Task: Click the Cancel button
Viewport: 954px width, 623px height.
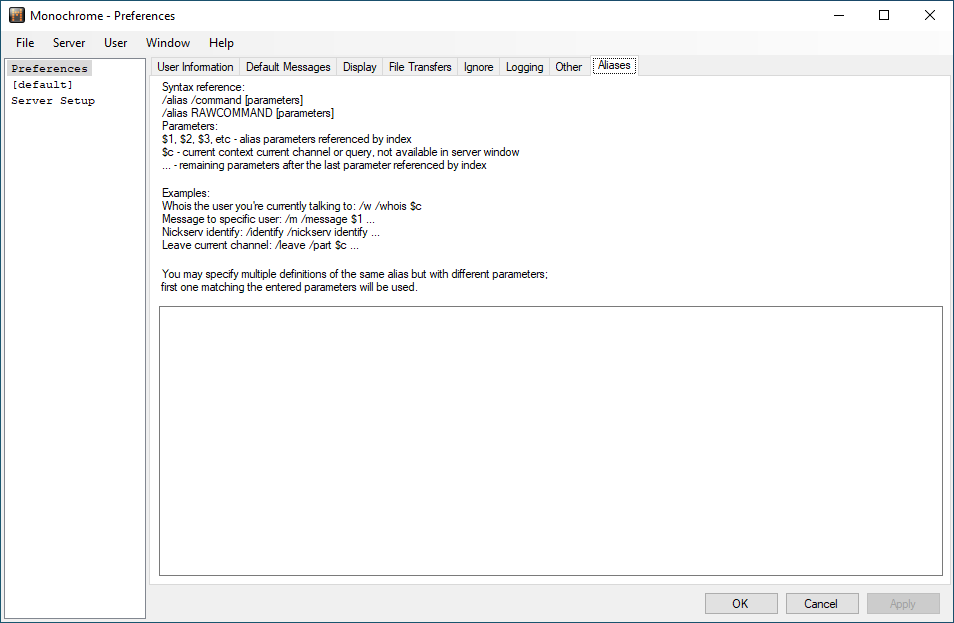Action: click(x=821, y=603)
